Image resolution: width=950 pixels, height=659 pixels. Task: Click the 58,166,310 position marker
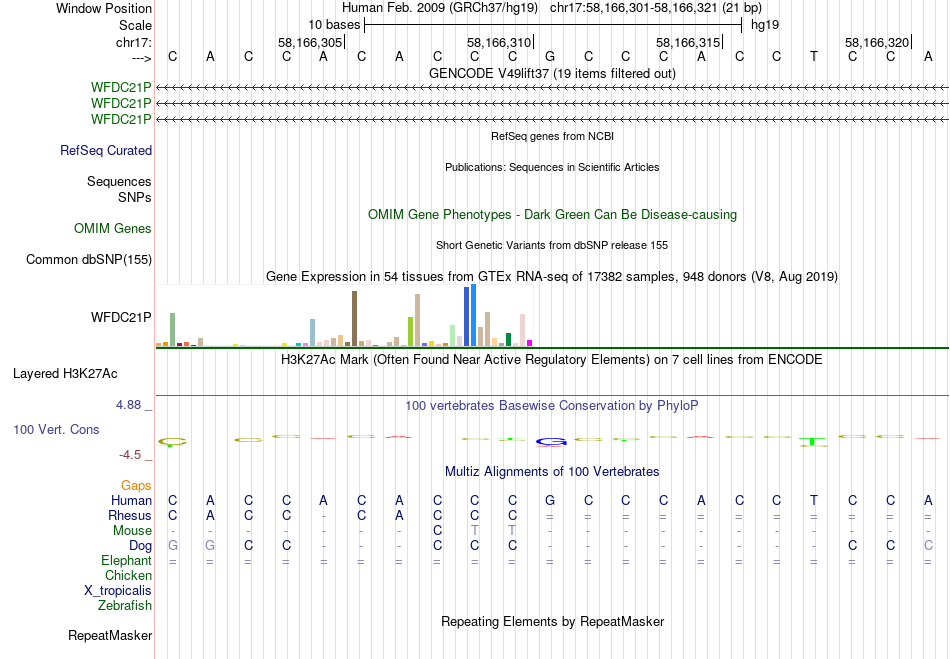tap(499, 42)
